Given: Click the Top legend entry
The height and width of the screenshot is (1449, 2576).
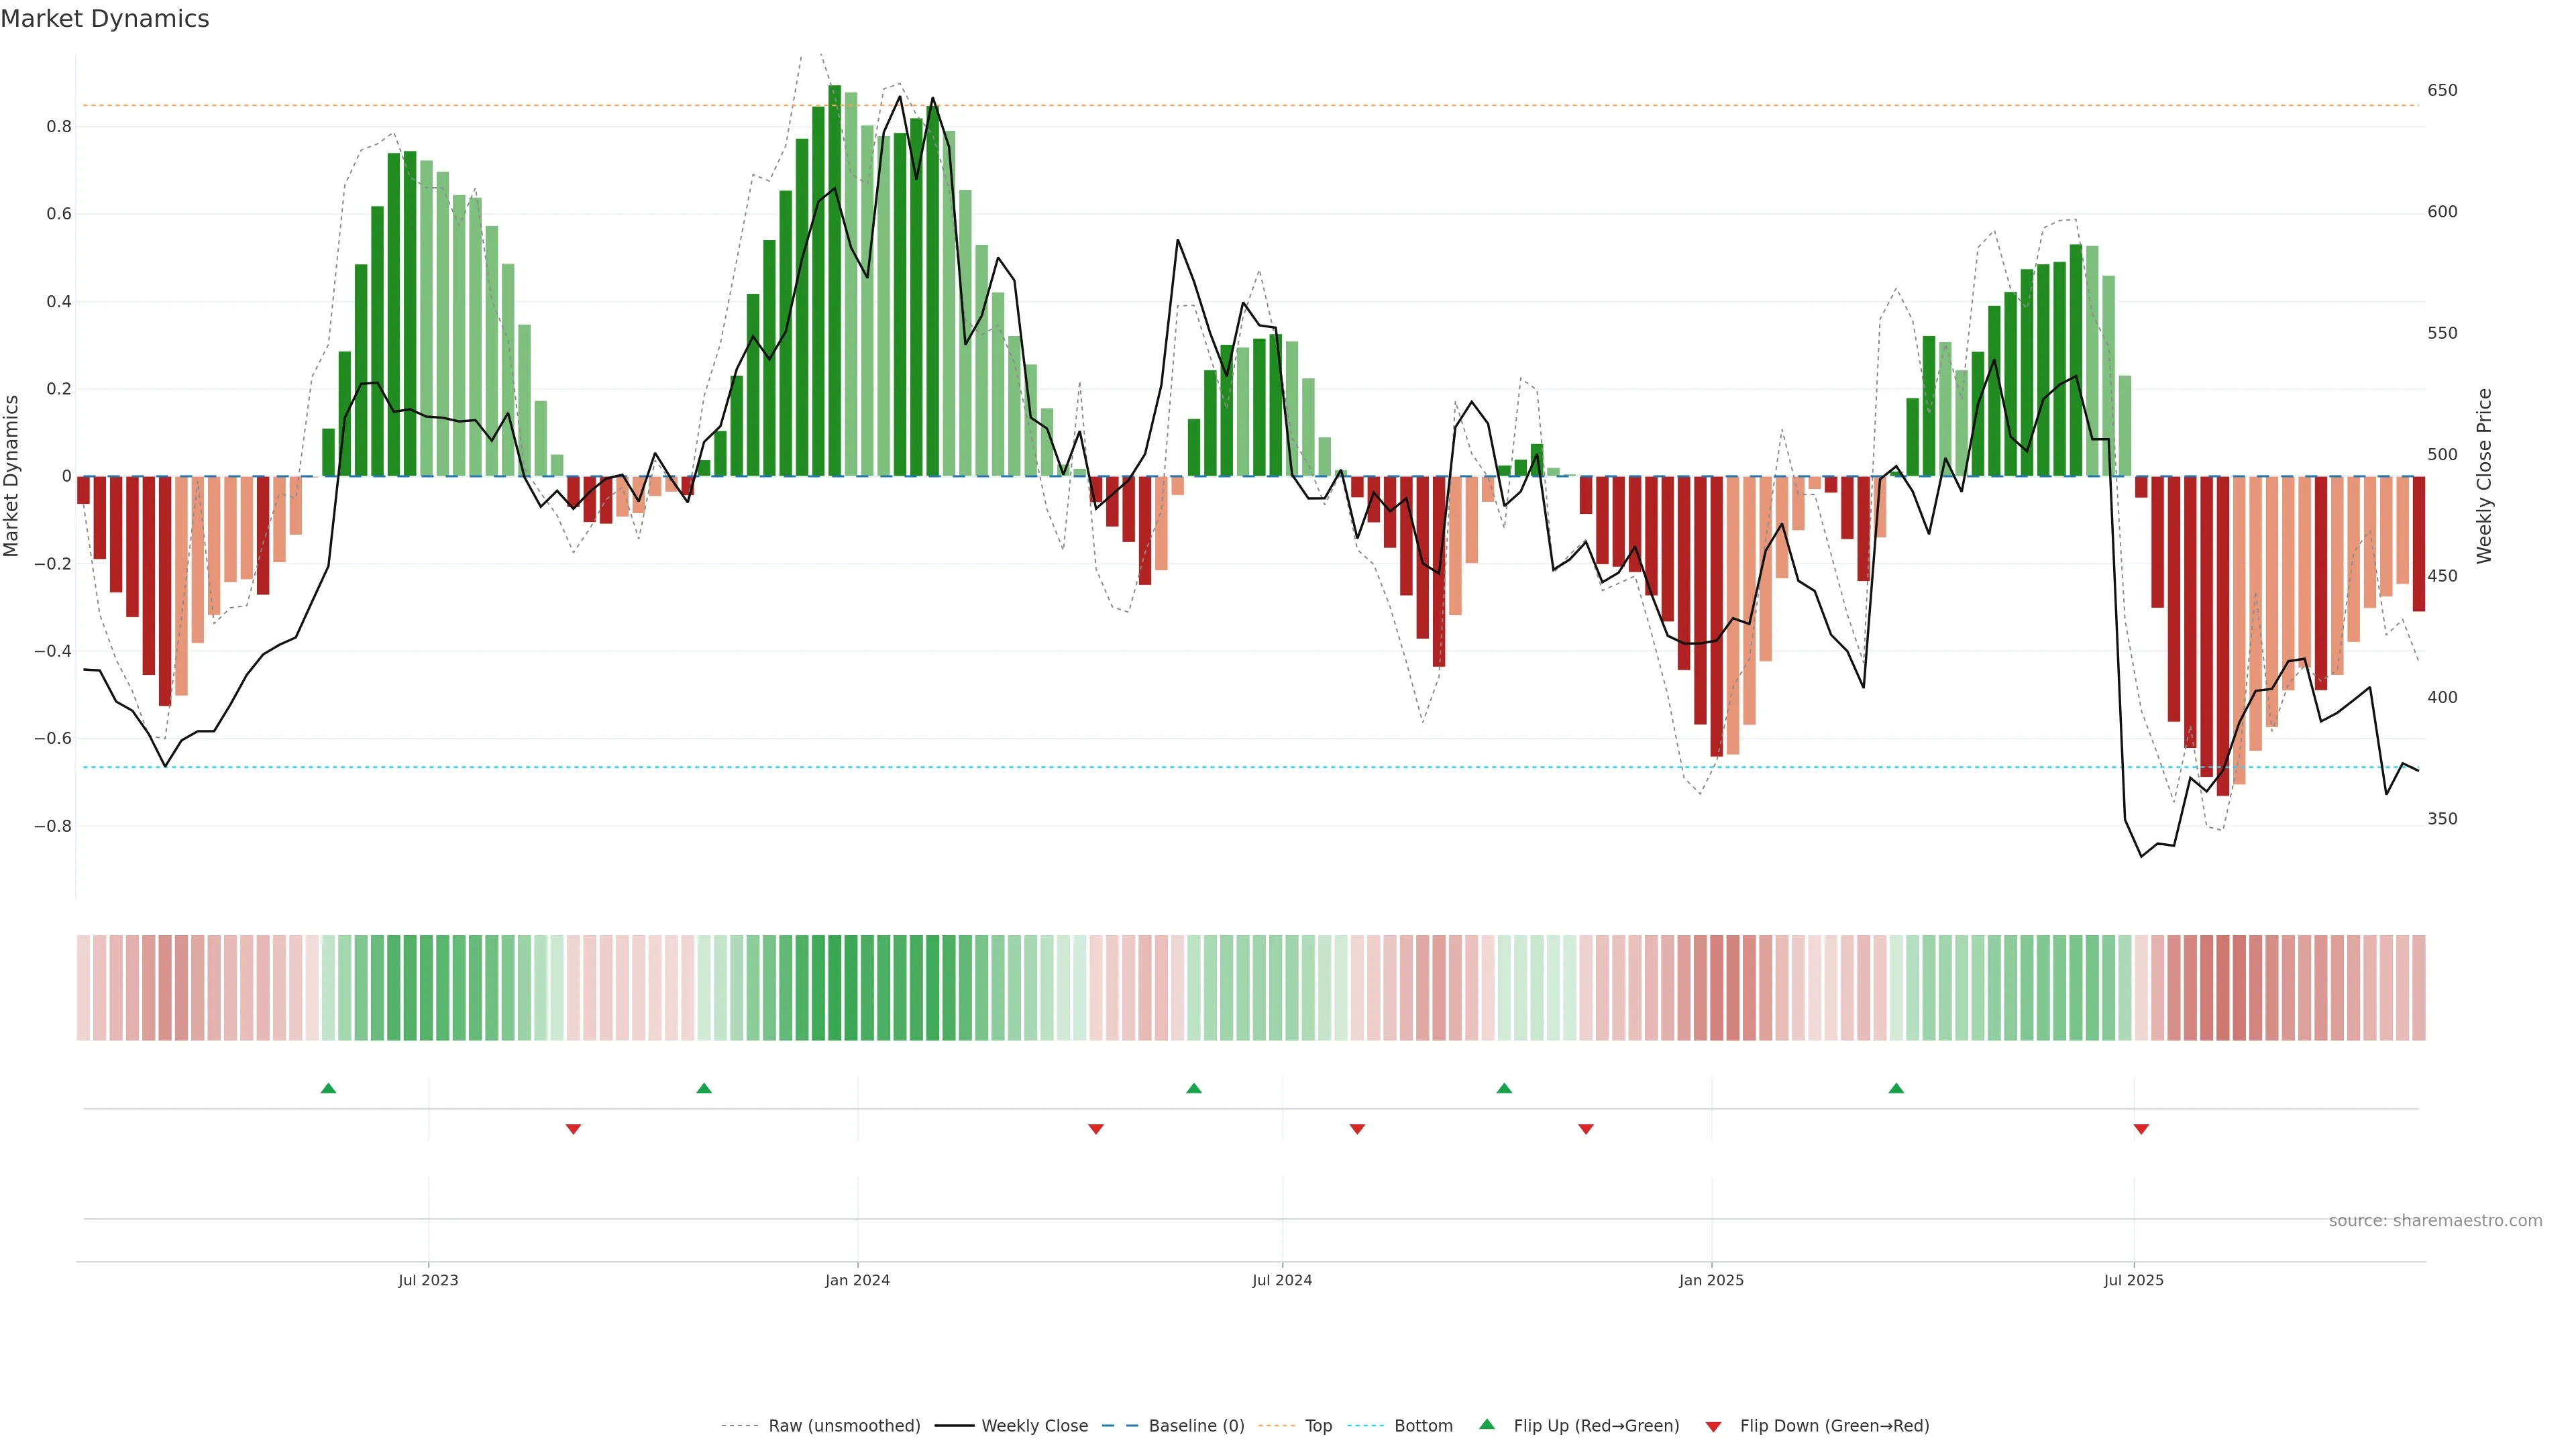Looking at the screenshot, I should [1318, 1426].
